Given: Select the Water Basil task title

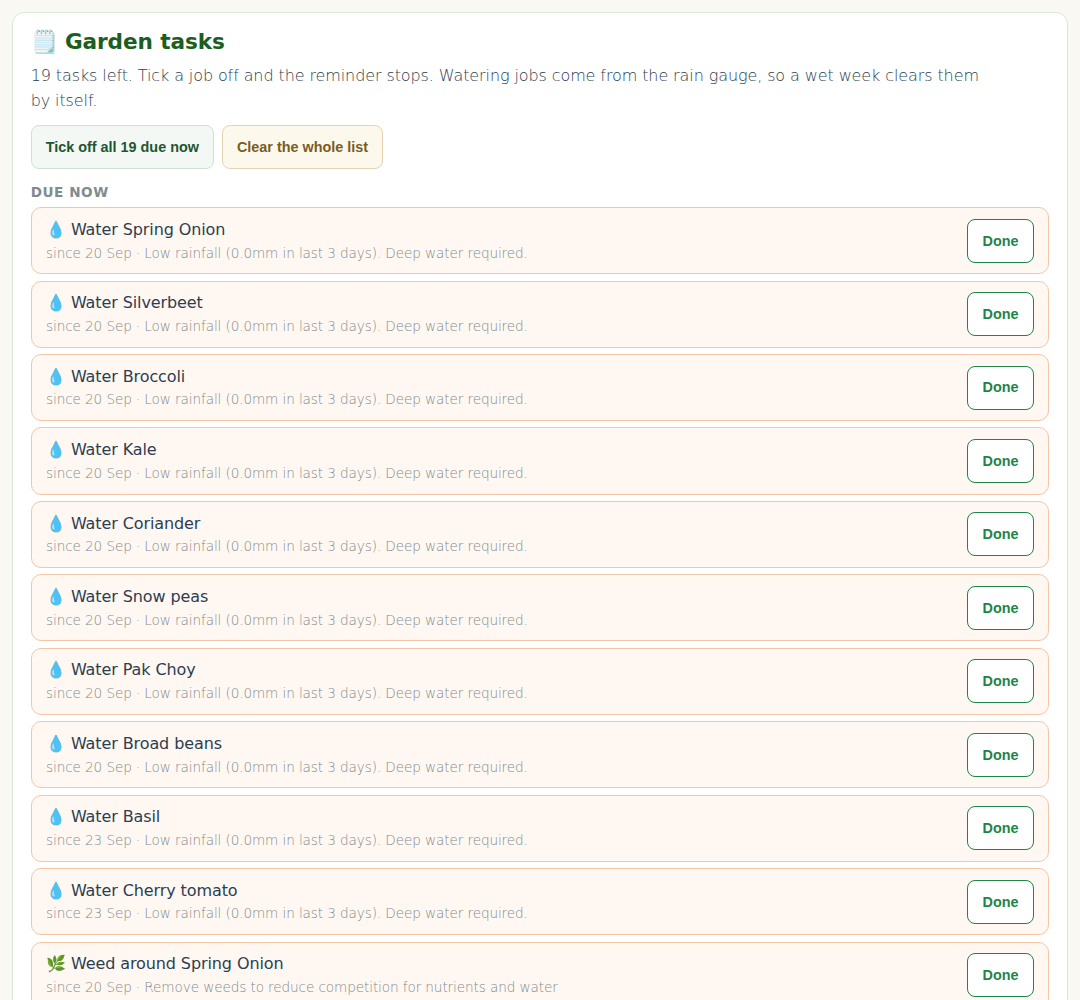Looking at the screenshot, I should tap(116, 817).
